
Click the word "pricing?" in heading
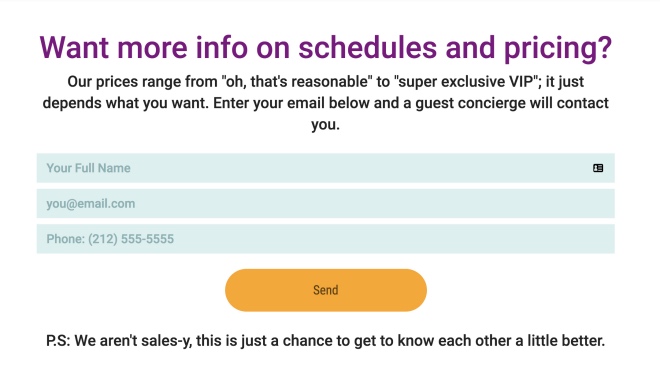pyautogui.click(x=558, y=49)
